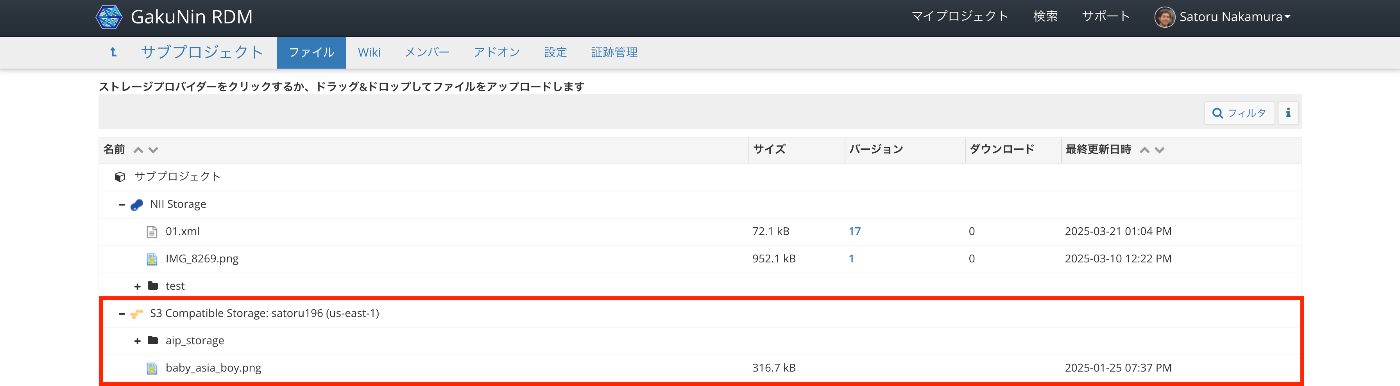Select S3 Compatible Storage: satoru196 row label

264,313
